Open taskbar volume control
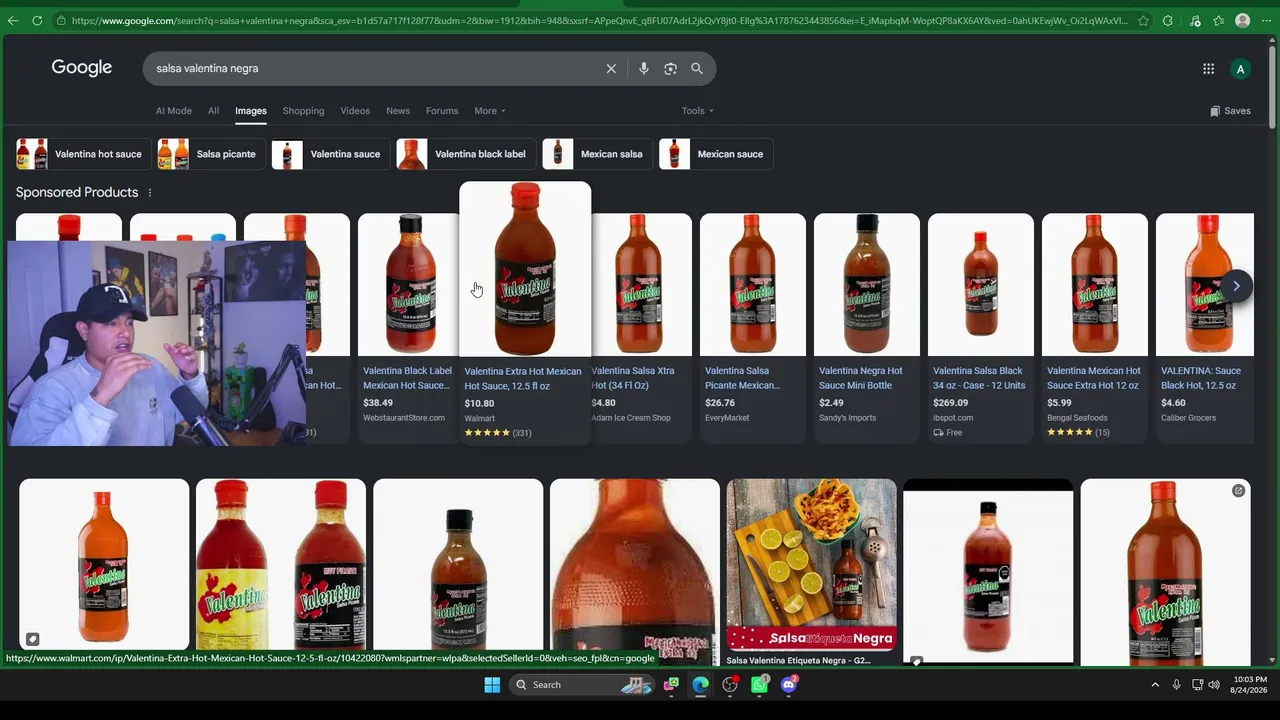Image resolution: width=1280 pixels, height=720 pixels. [x=1214, y=685]
